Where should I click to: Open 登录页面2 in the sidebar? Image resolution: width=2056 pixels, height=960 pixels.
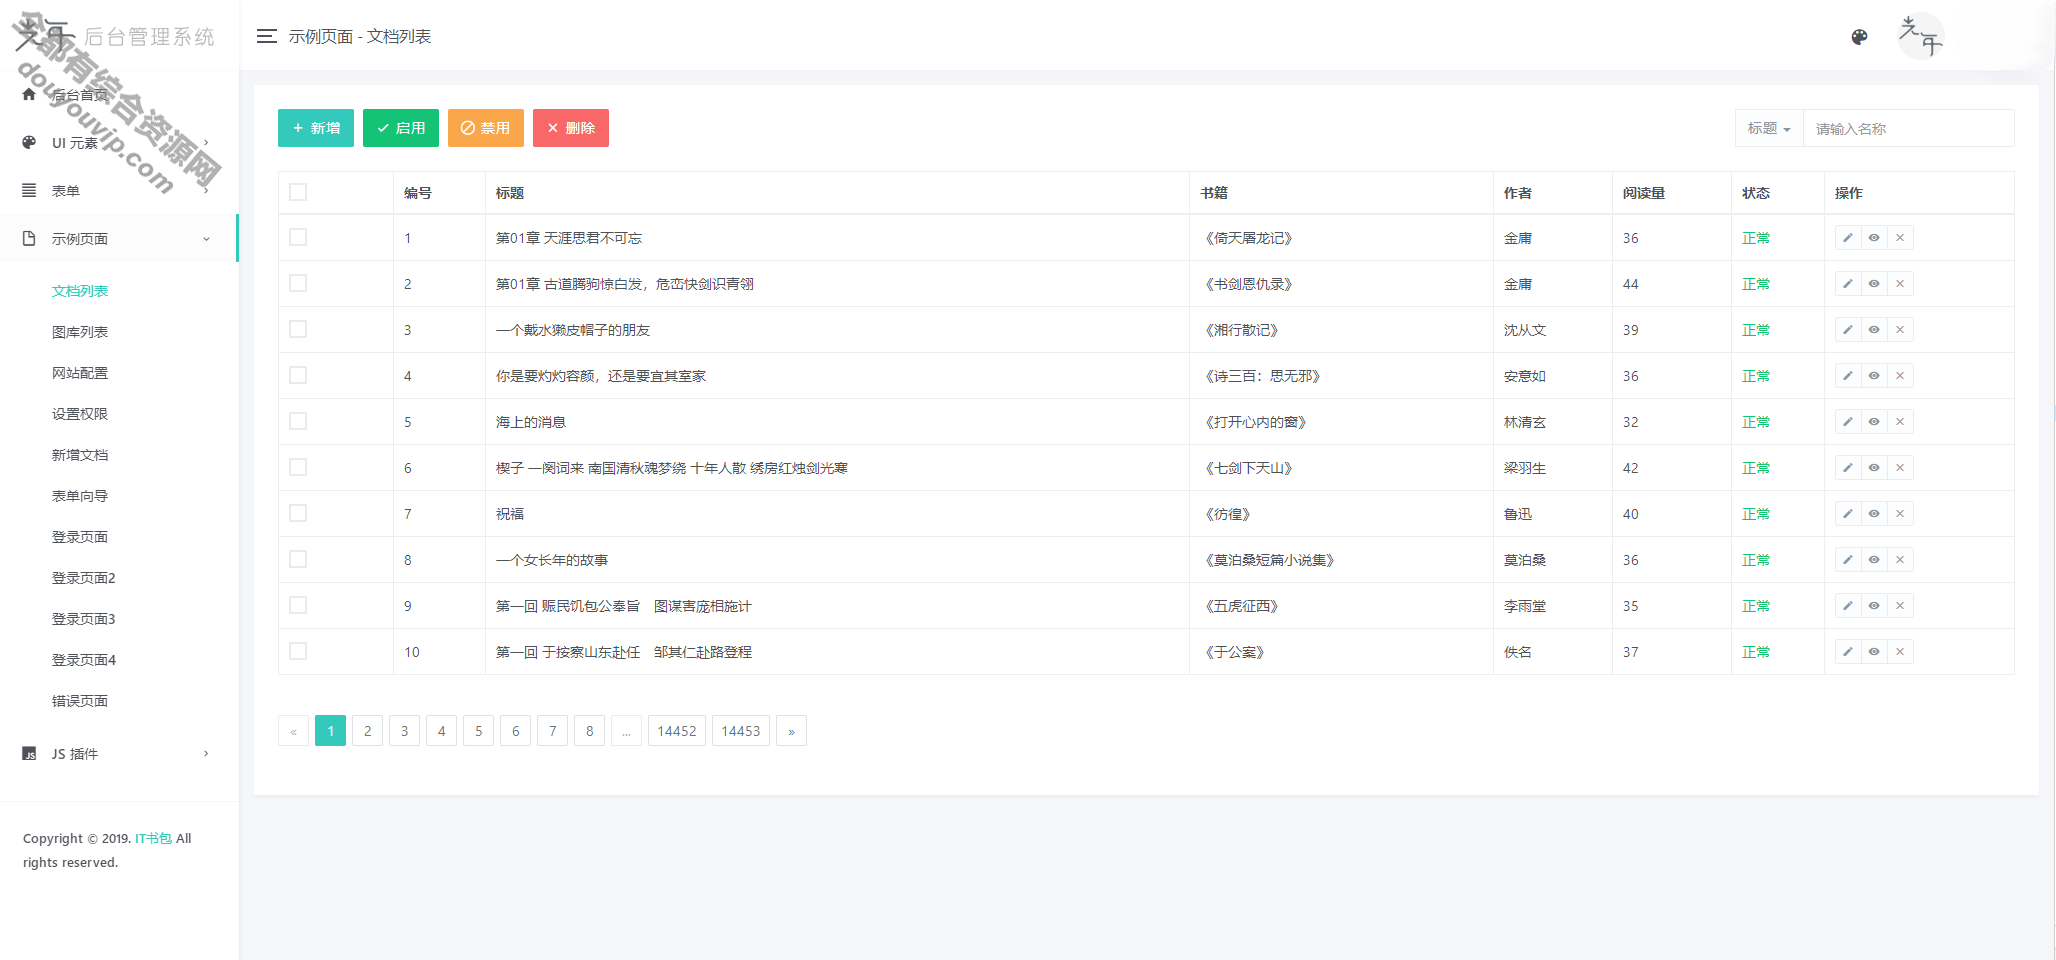coord(84,578)
